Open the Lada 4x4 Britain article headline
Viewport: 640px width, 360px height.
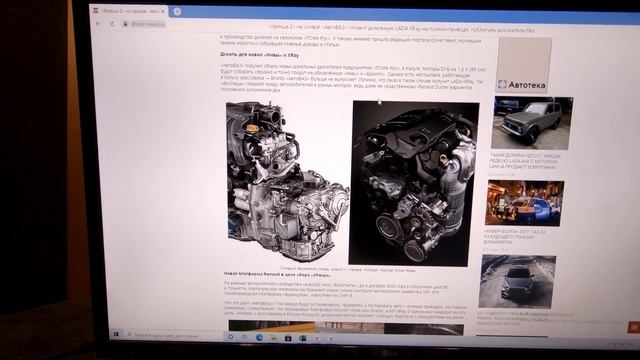[x=524, y=161]
